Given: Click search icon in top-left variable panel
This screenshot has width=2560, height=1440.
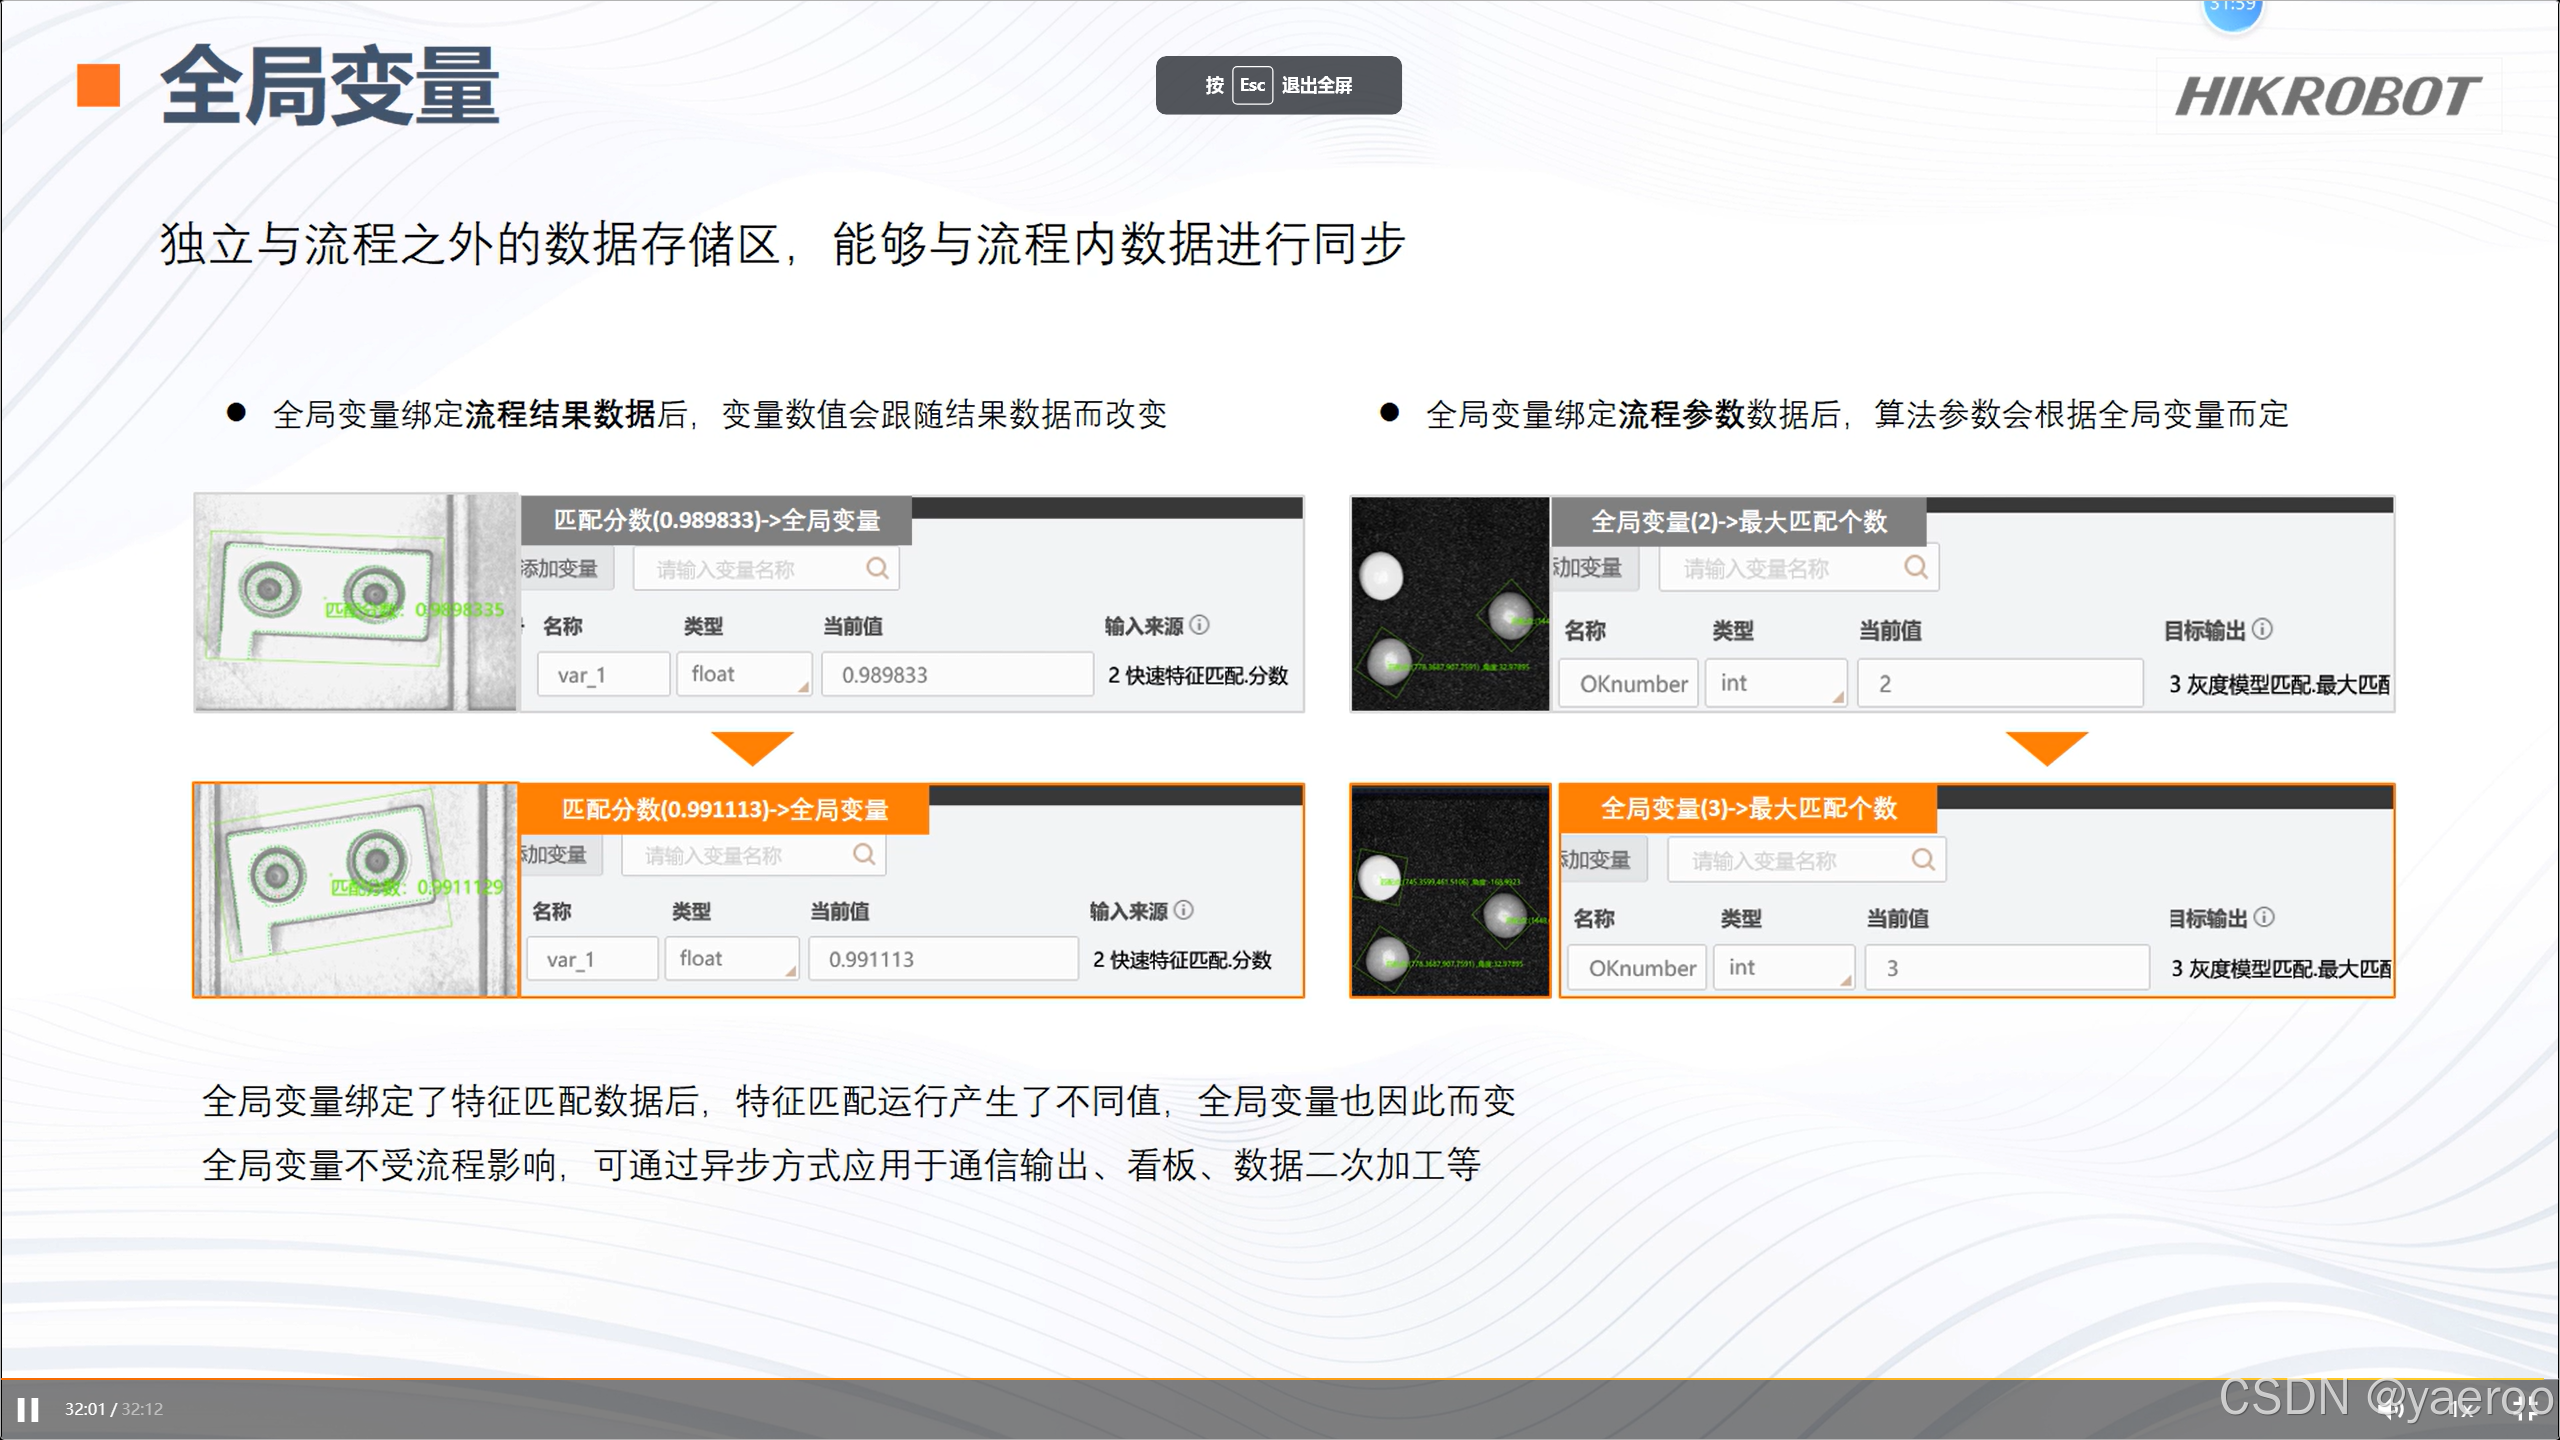Looking at the screenshot, I should (877, 568).
